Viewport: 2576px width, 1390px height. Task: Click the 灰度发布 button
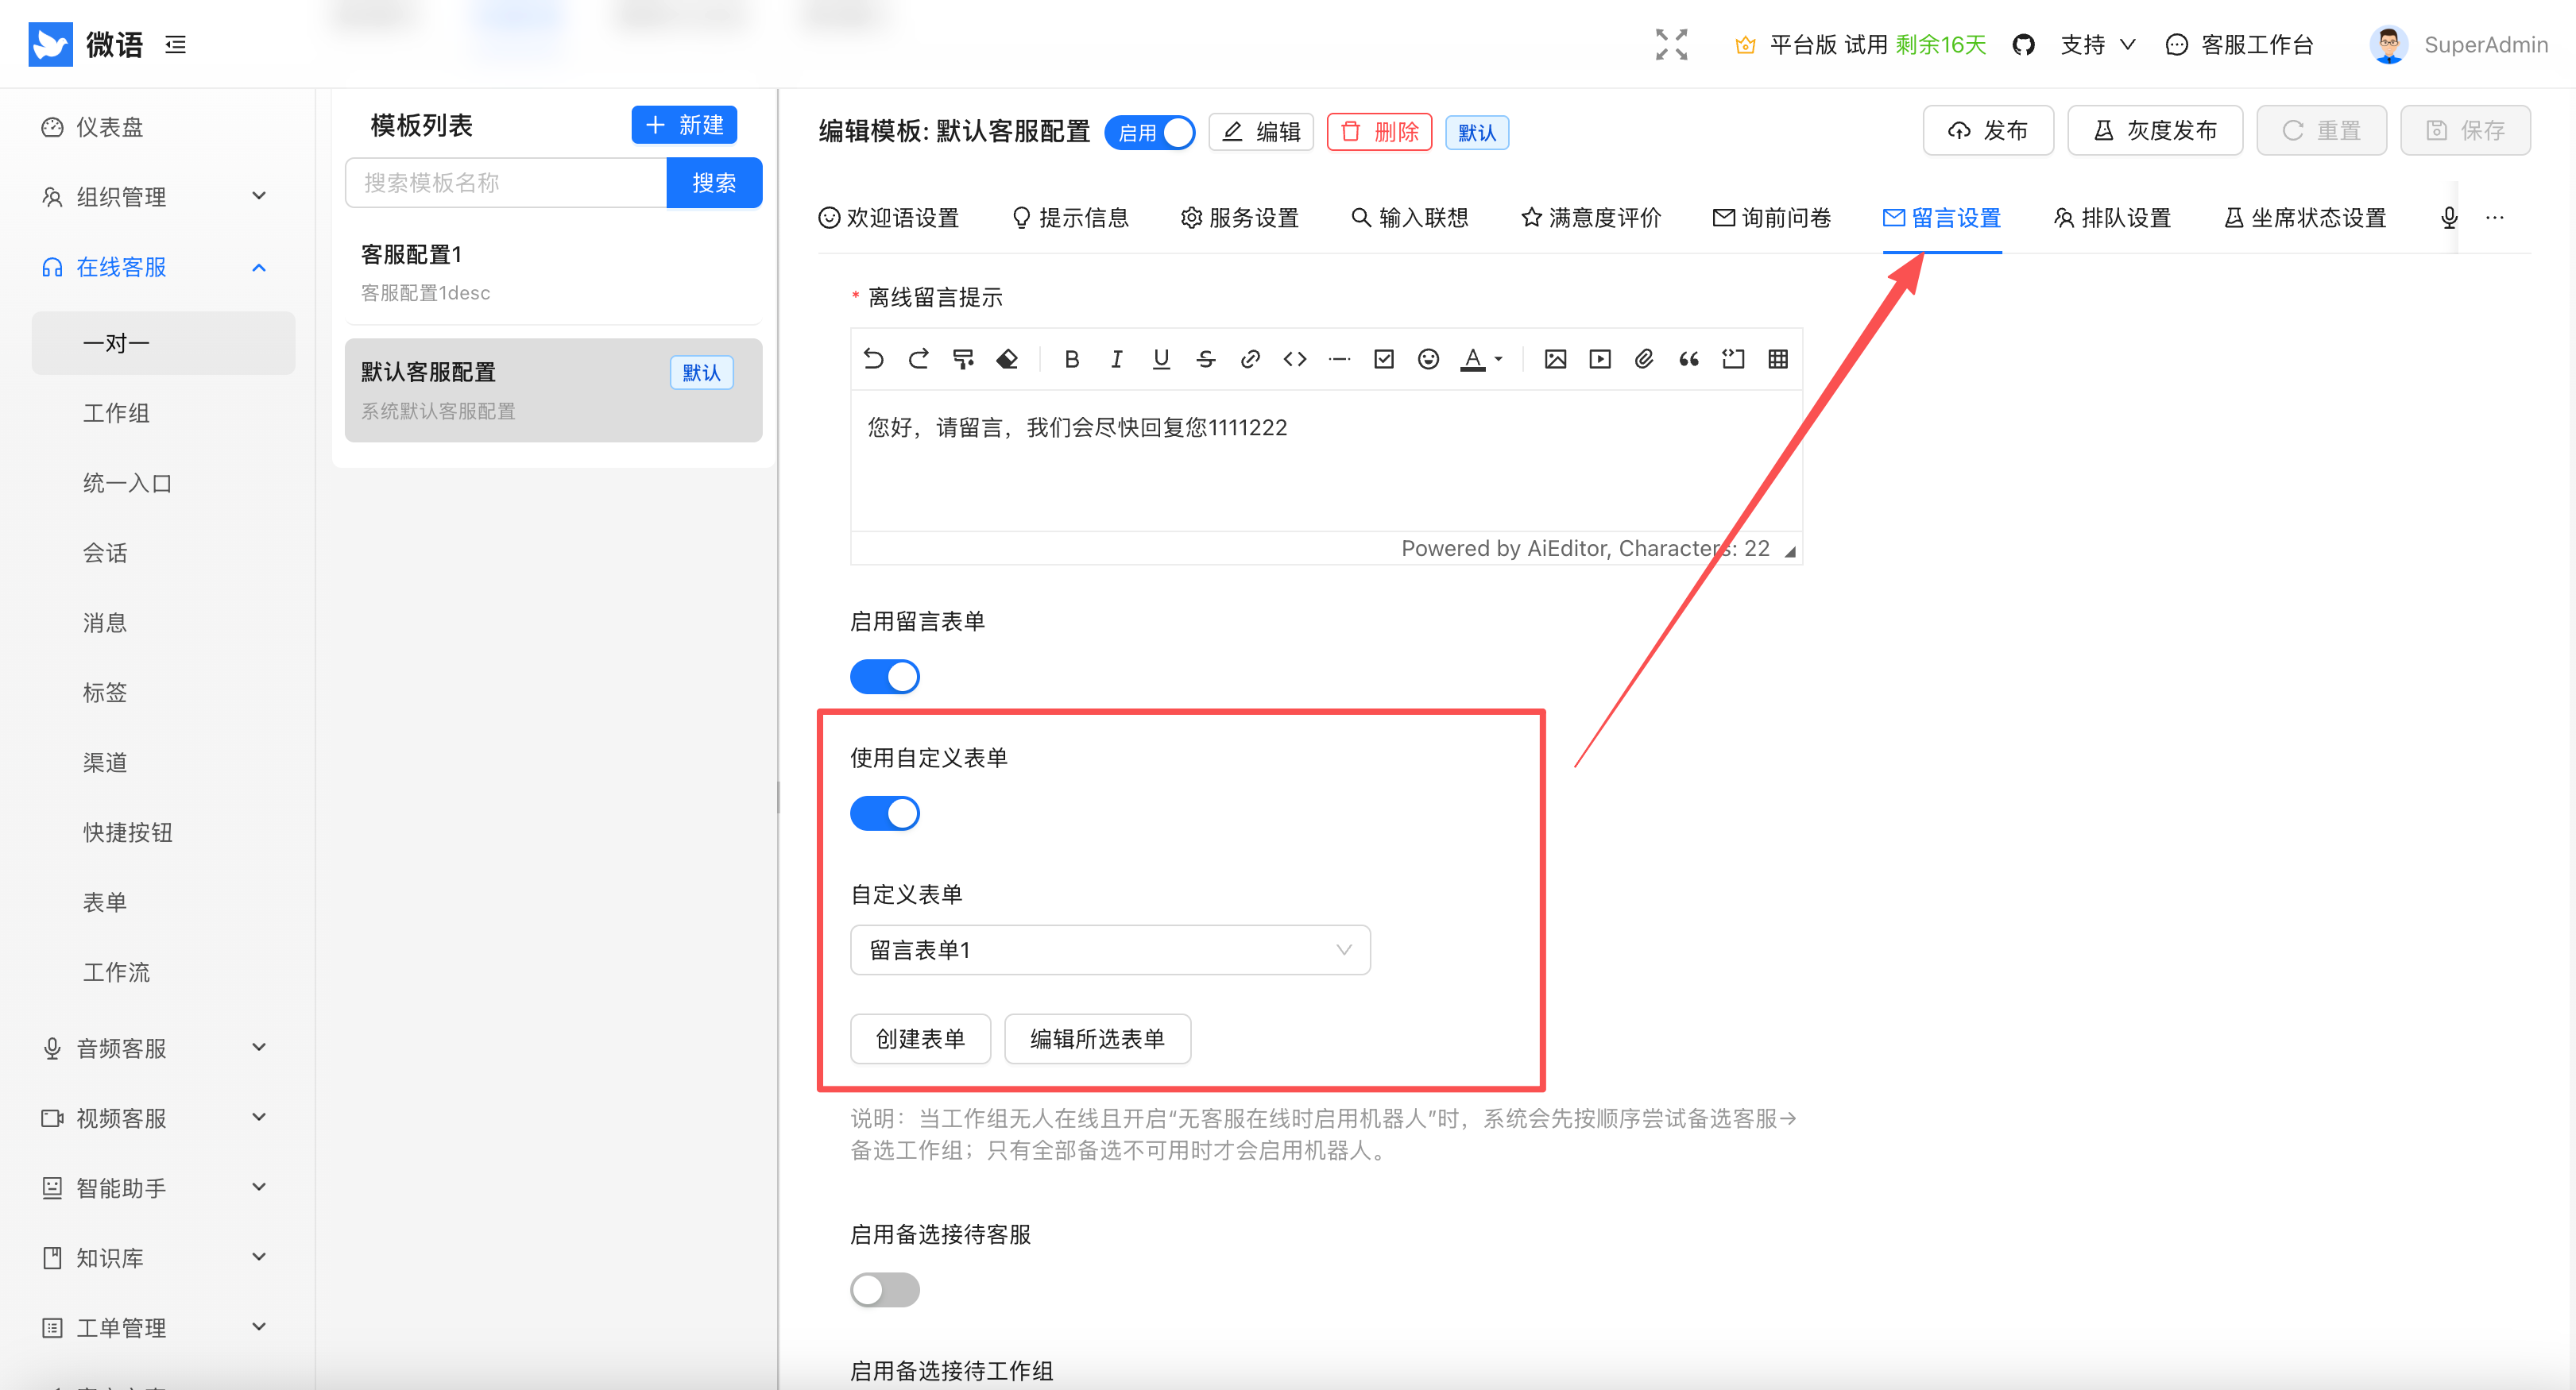pyautogui.click(x=2155, y=131)
